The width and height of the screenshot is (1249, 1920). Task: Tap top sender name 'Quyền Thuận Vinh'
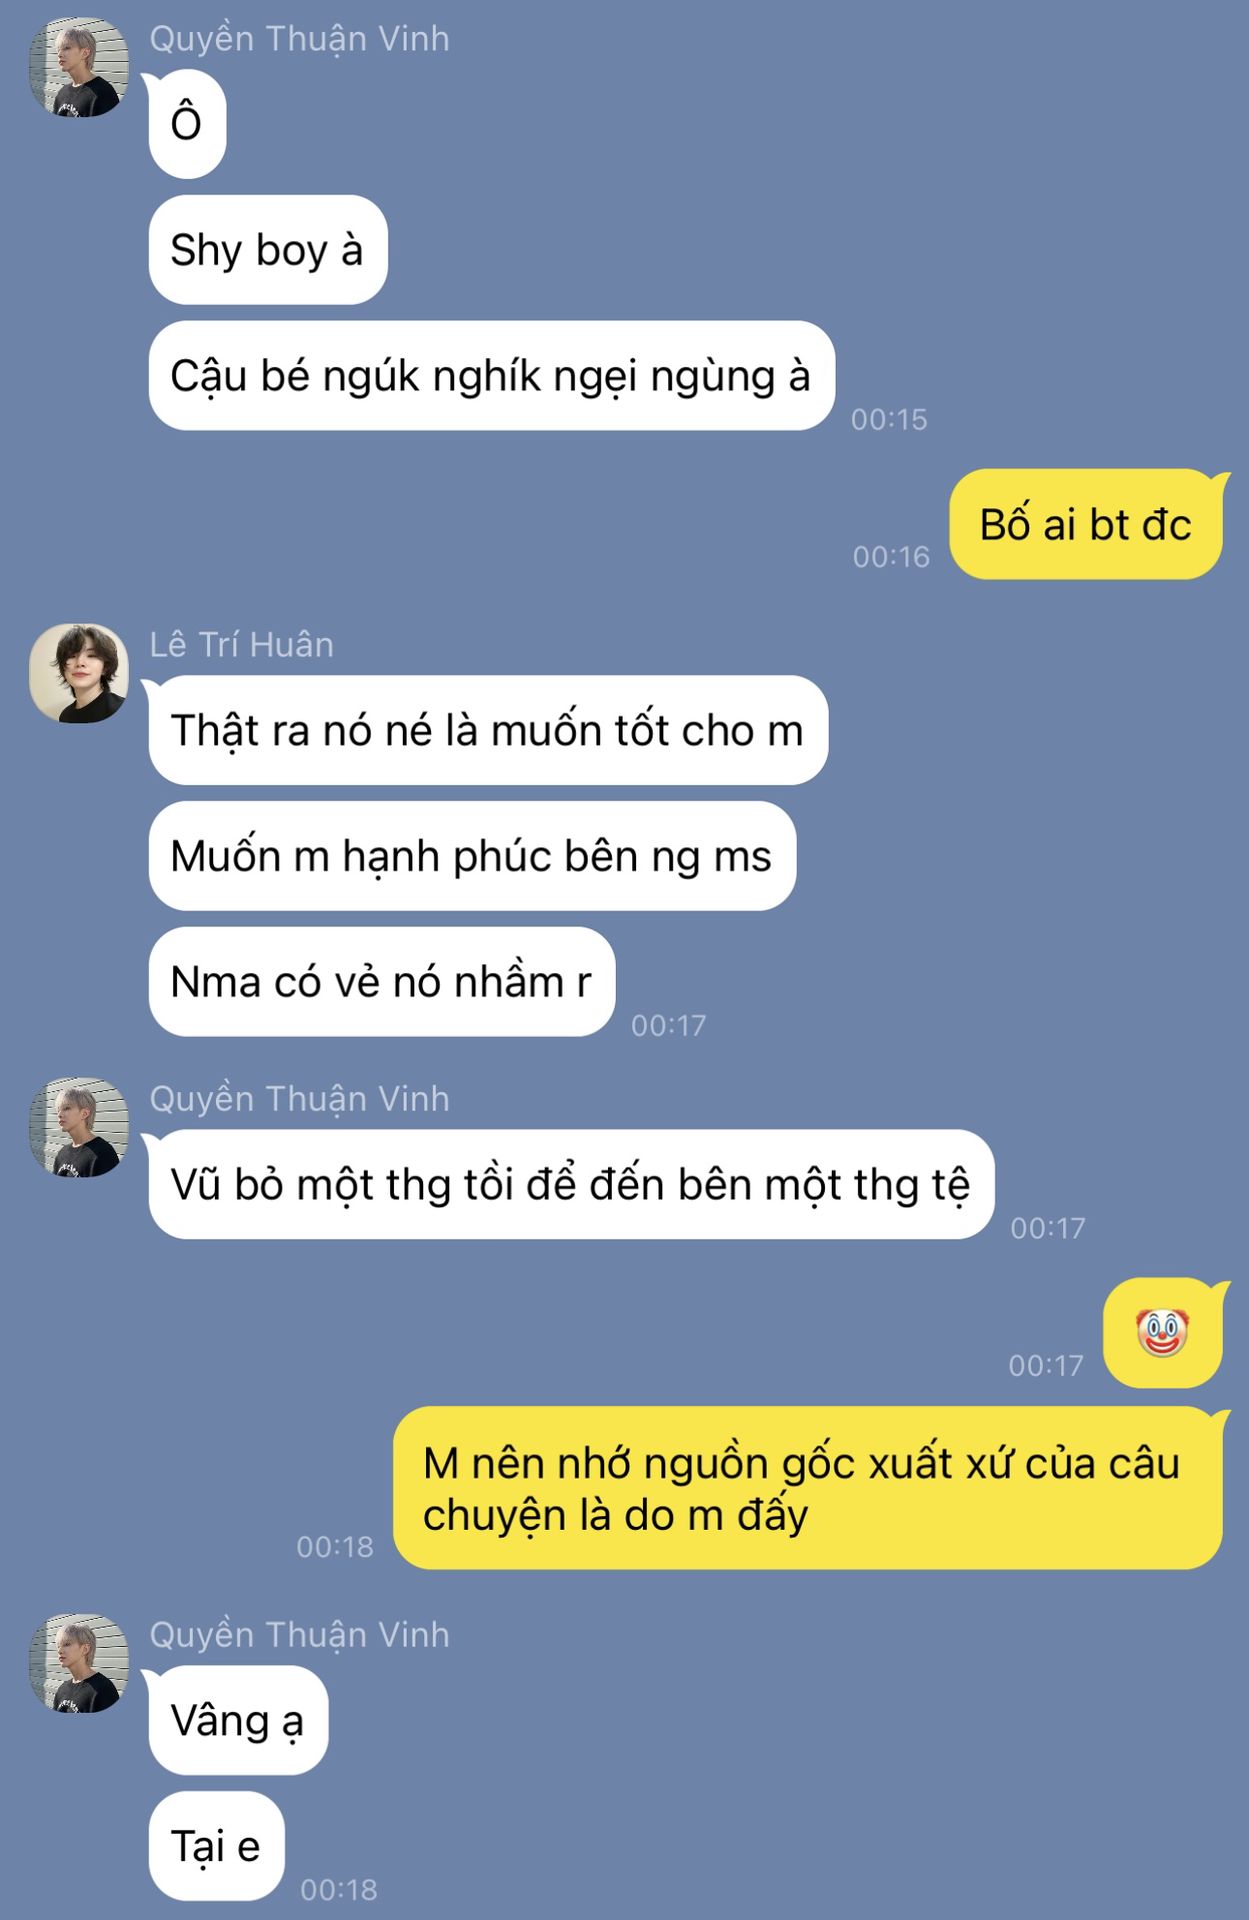[300, 39]
